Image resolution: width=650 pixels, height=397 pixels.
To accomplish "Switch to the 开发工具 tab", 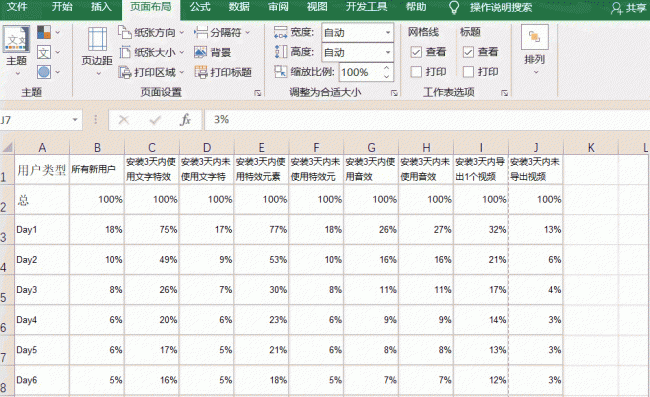I will [x=367, y=7].
